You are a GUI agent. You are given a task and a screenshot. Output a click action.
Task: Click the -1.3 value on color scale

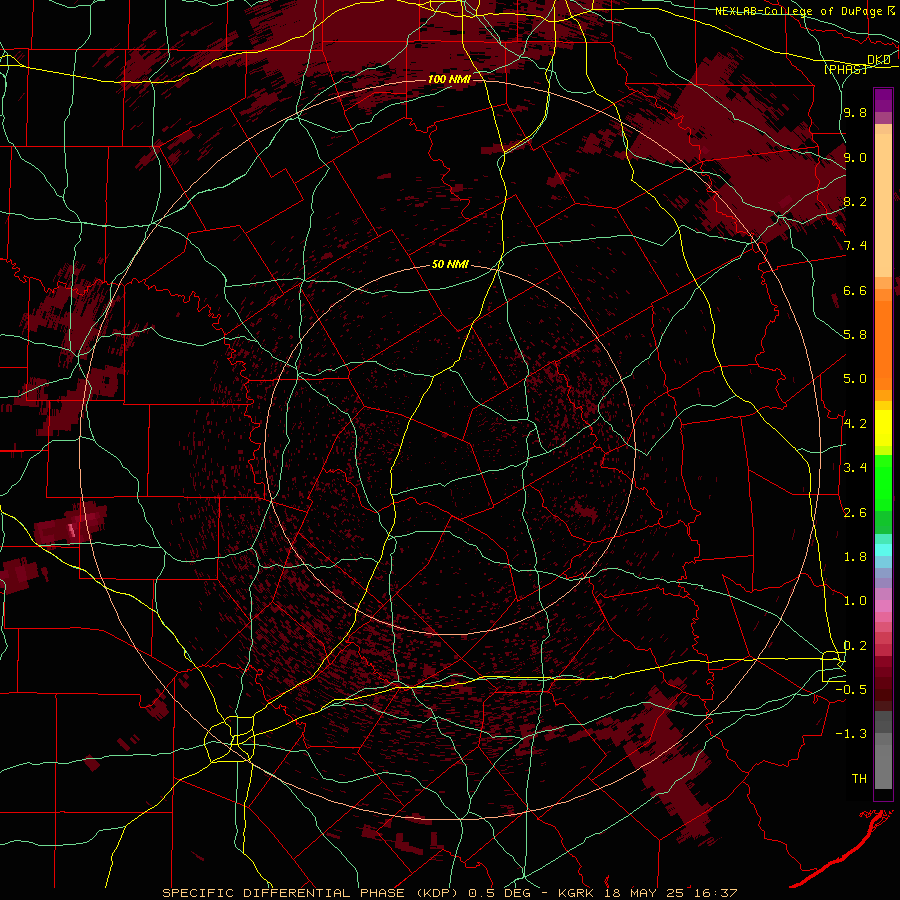tap(851, 734)
